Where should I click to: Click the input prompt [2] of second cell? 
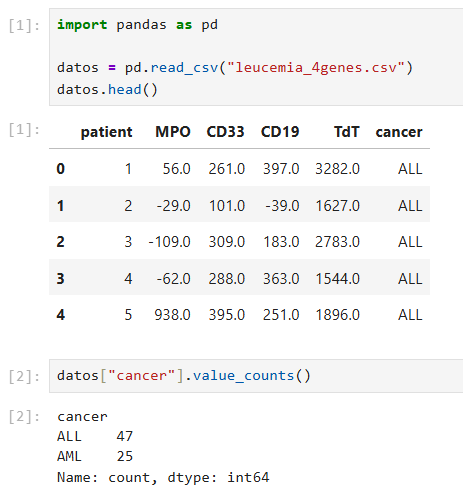24,376
